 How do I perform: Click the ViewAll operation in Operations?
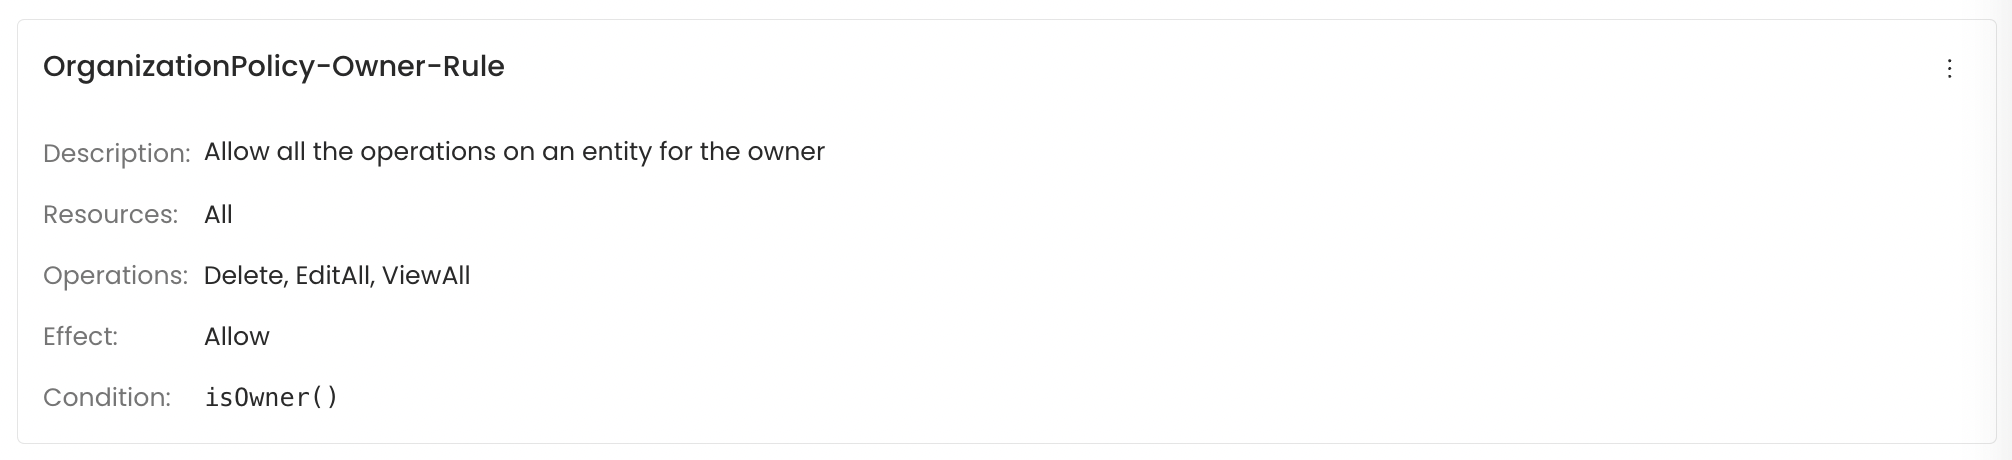click(x=426, y=275)
